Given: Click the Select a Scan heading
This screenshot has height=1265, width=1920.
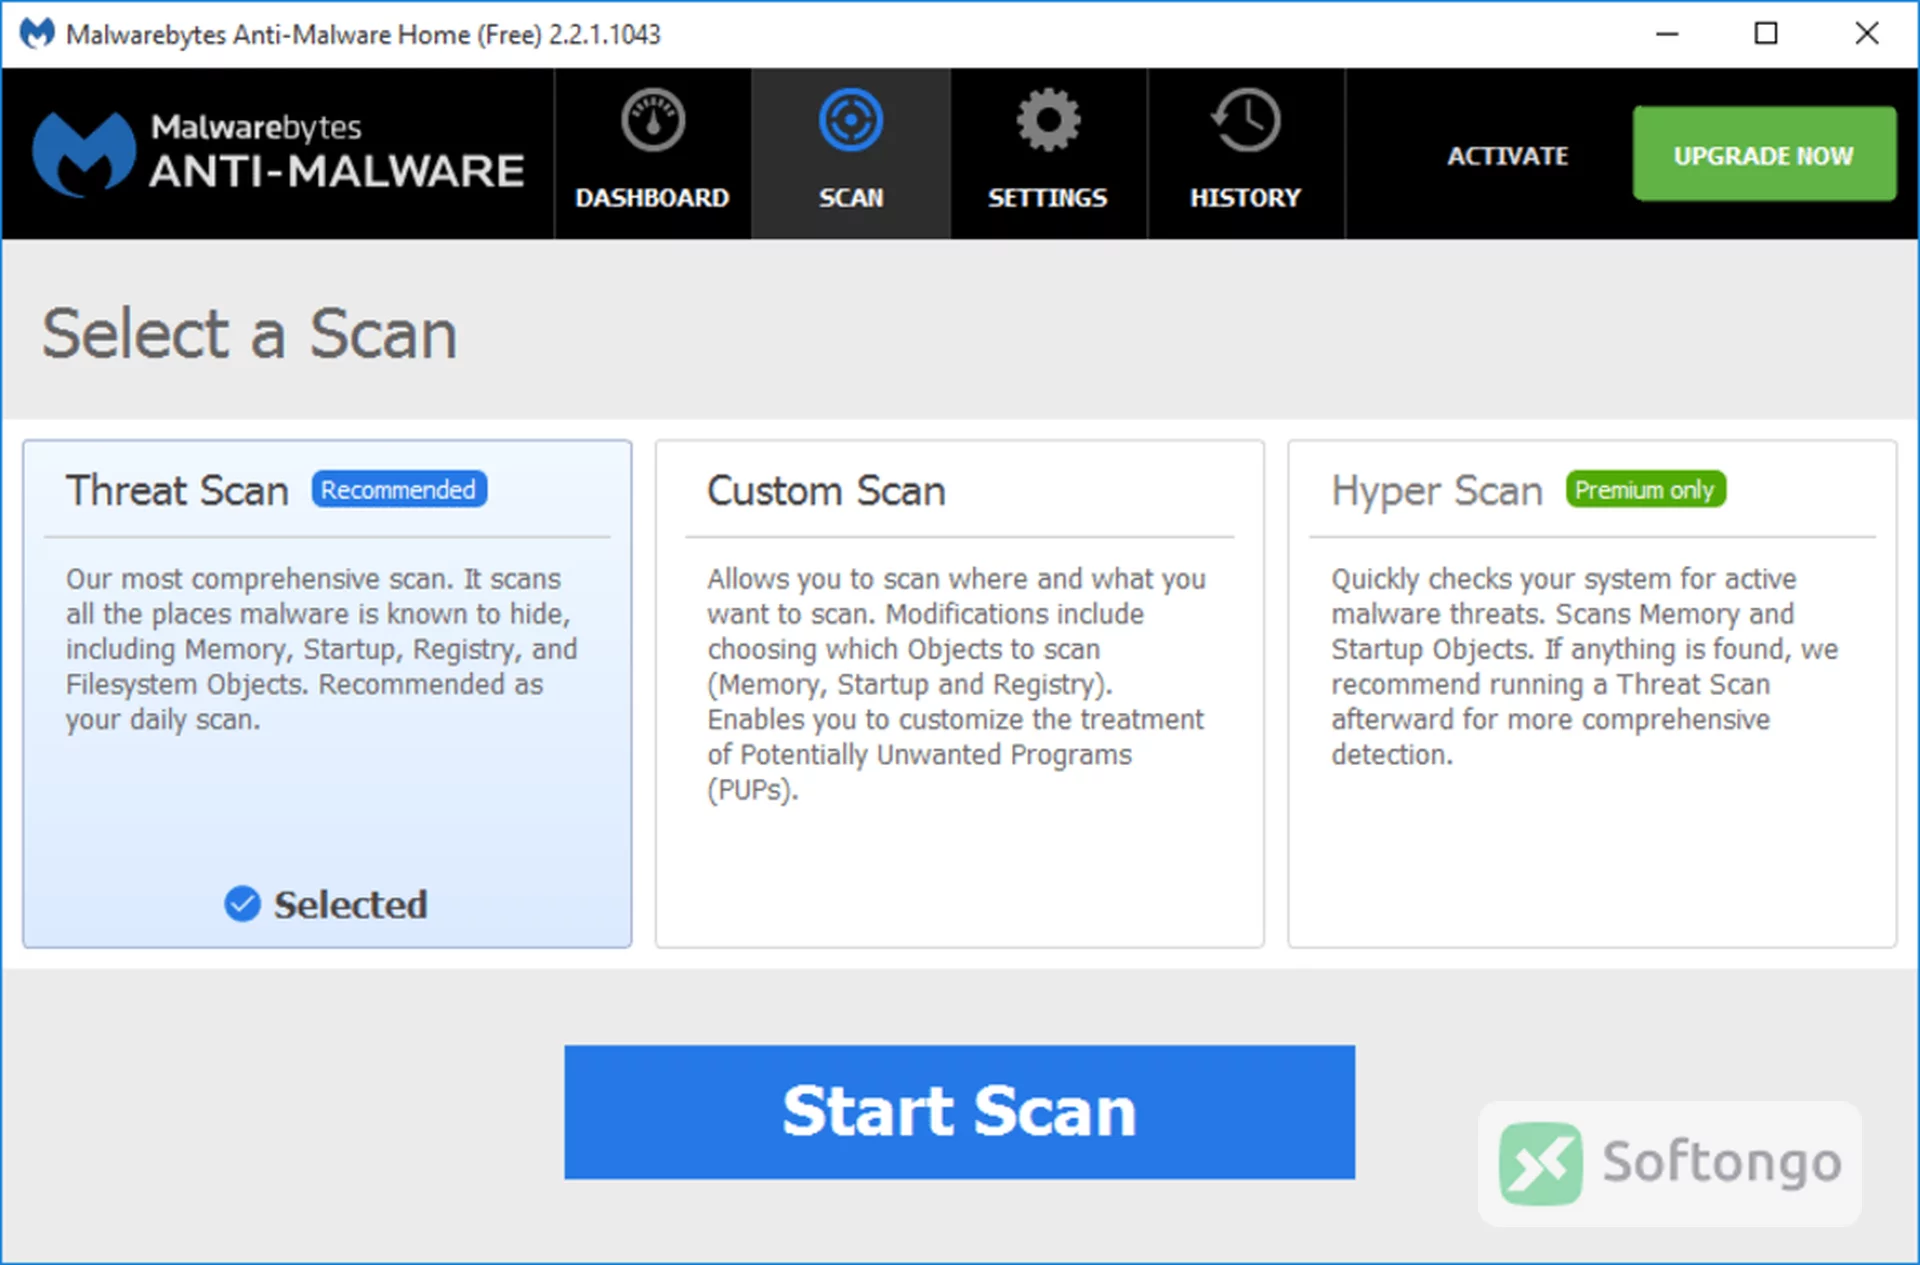Looking at the screenshot, I should point(249,333).
